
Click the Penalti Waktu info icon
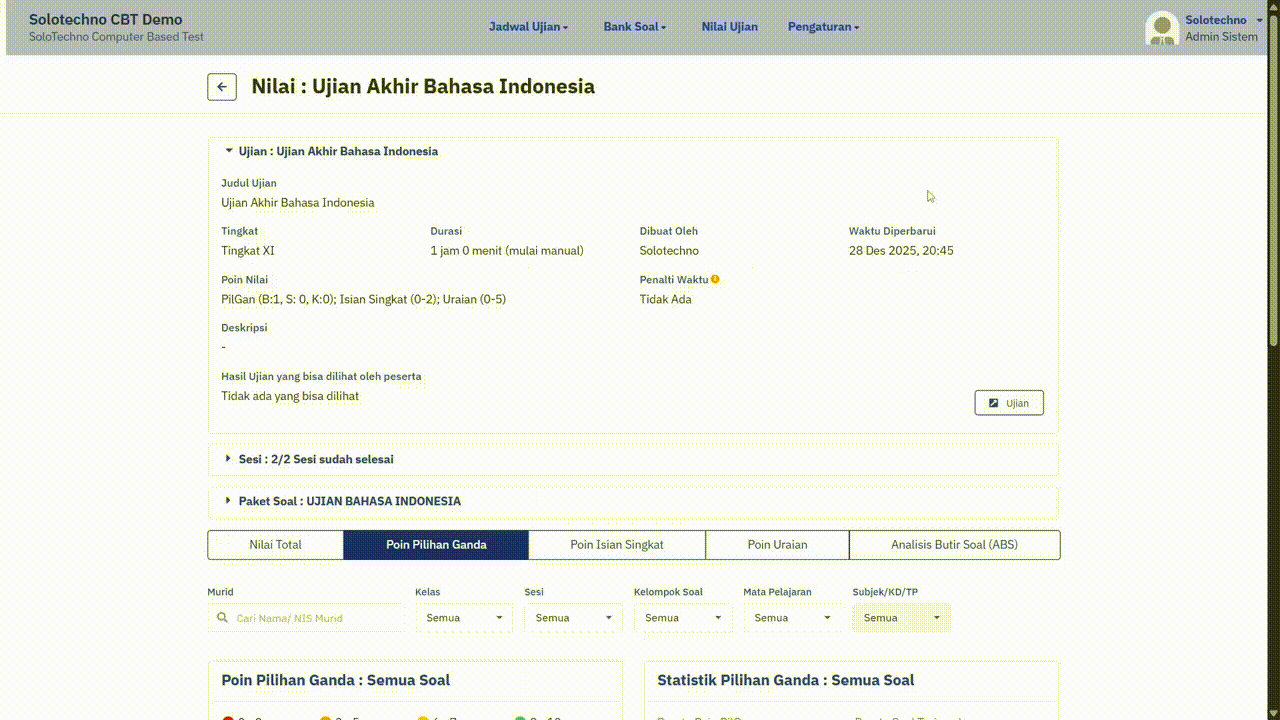click(x=715, y=280)
